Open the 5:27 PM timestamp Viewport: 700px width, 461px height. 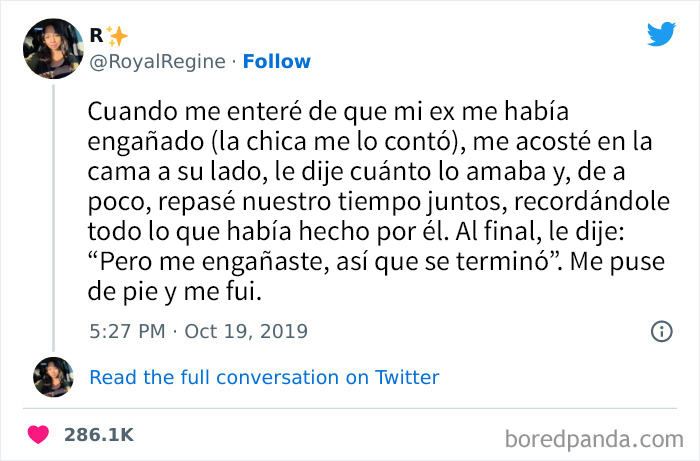click(x=125, y=331)
